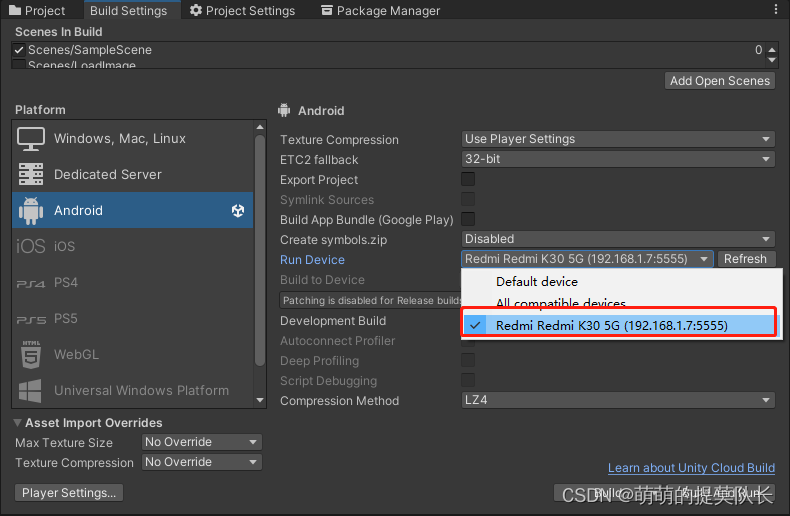Collapse the Asset Import Overrides section
The image size is (790, 516).
click(x=19, y=423)
